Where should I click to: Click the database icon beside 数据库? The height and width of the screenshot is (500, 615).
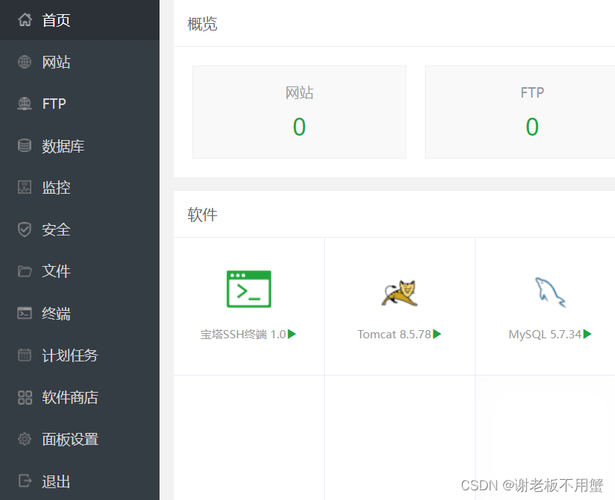pyautogui.click(x=25, y=146)
